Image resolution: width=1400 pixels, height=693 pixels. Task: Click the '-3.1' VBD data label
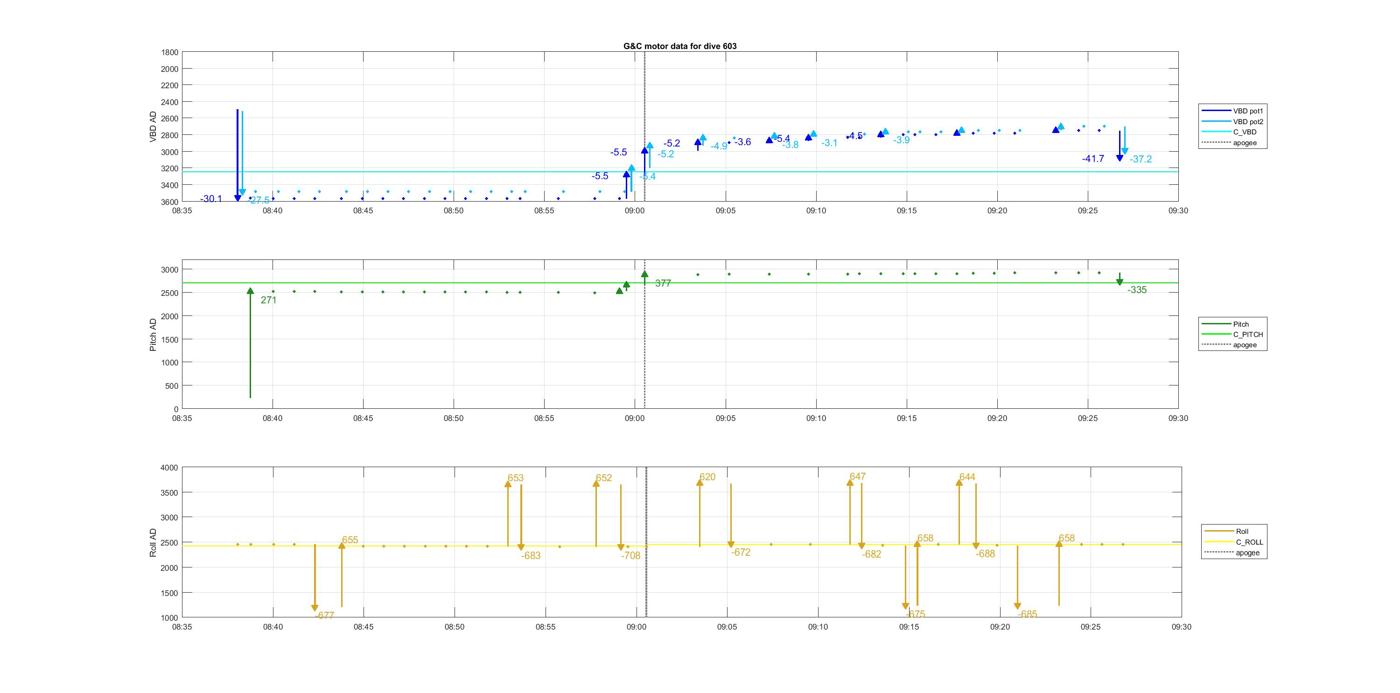tap(829, 143)
